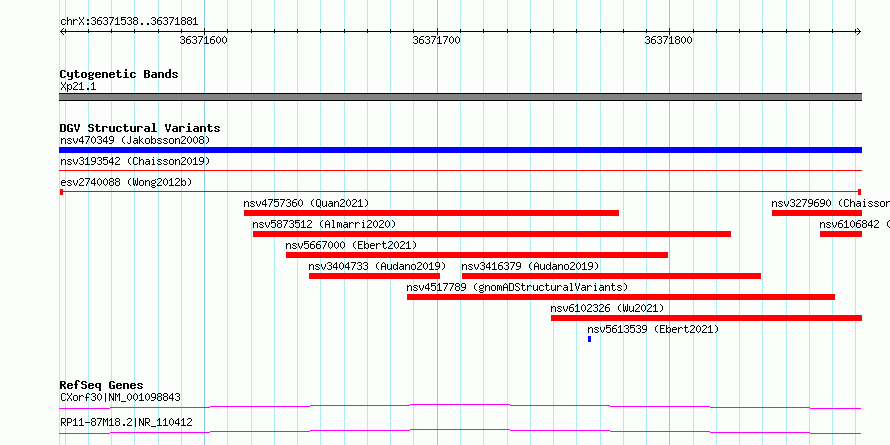Screen dimensions: 890x445
Task: Select the nsv4517789 red variant bar
Action: 621,297
